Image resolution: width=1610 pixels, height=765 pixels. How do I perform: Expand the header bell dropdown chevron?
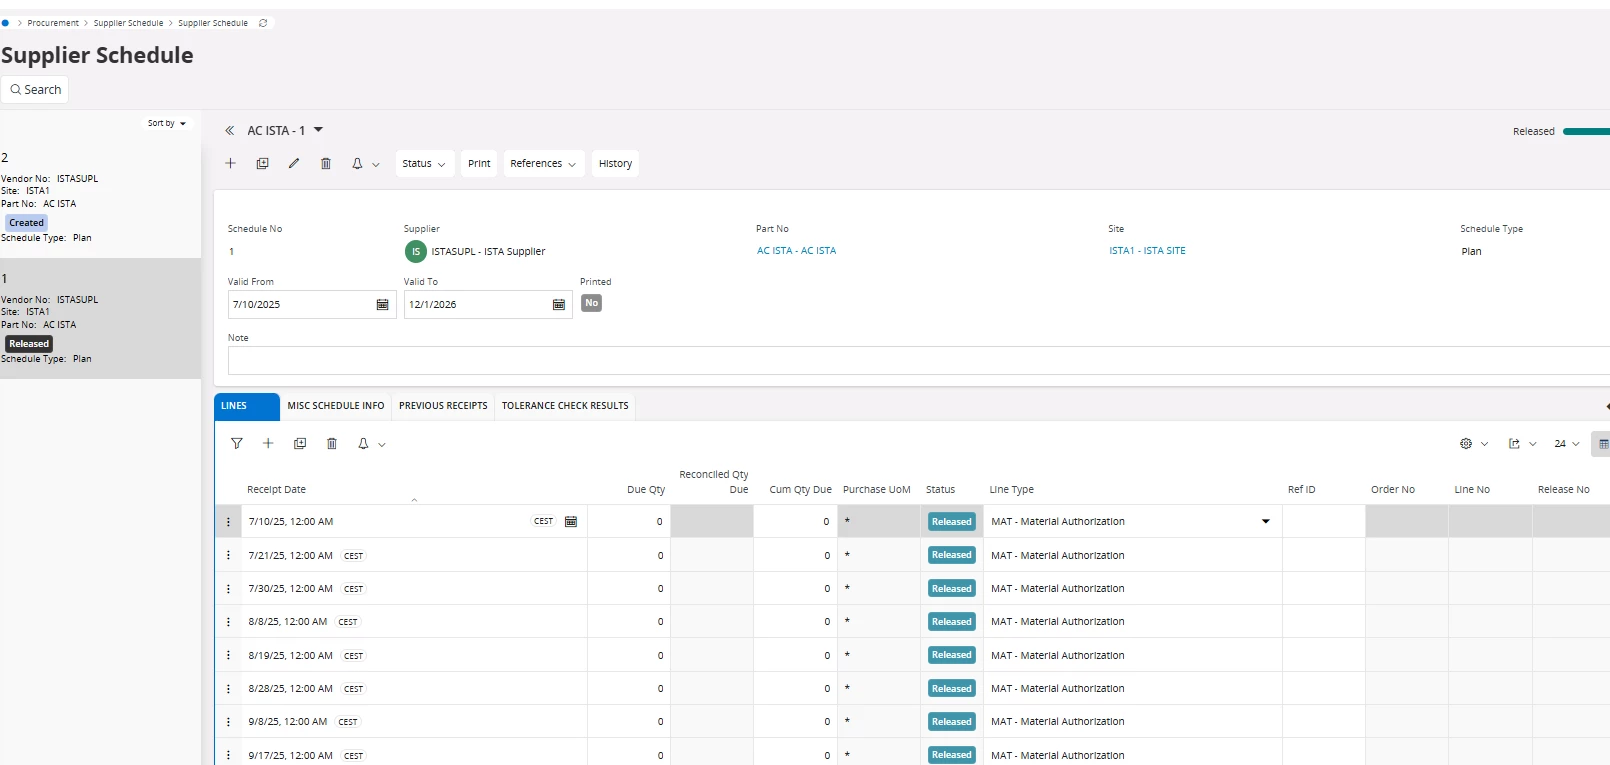[x=376, y=164]
